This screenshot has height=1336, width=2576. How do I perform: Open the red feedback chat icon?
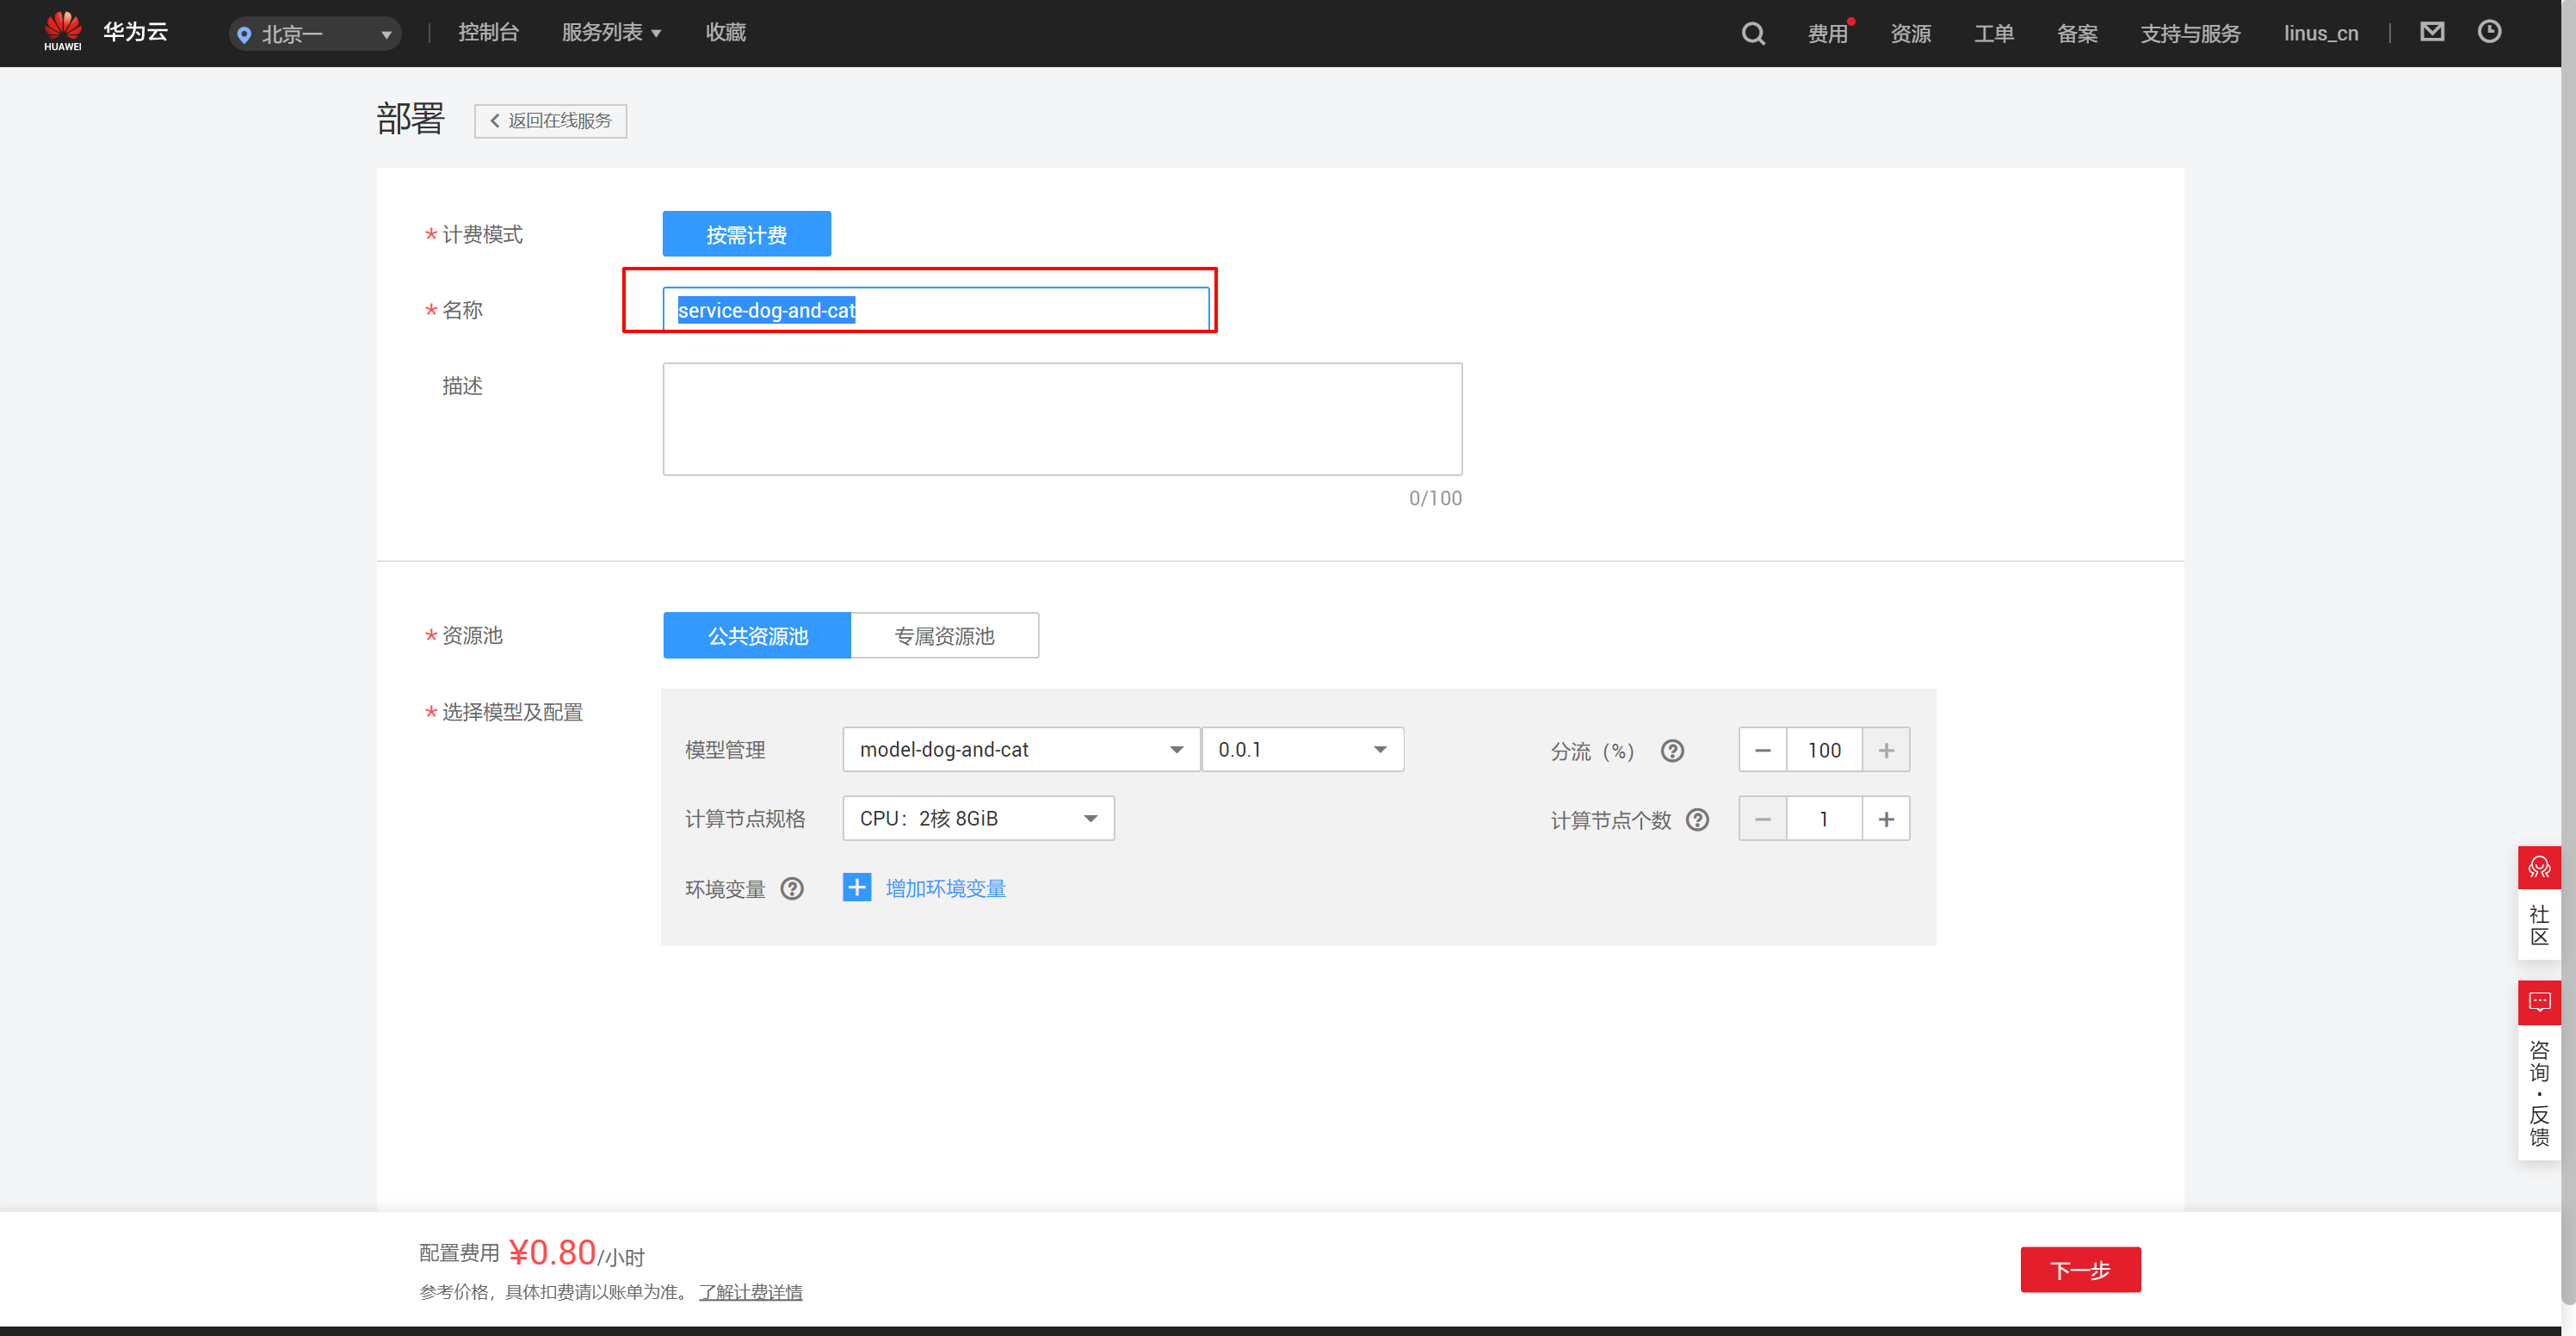[x=2539, y=1001]
